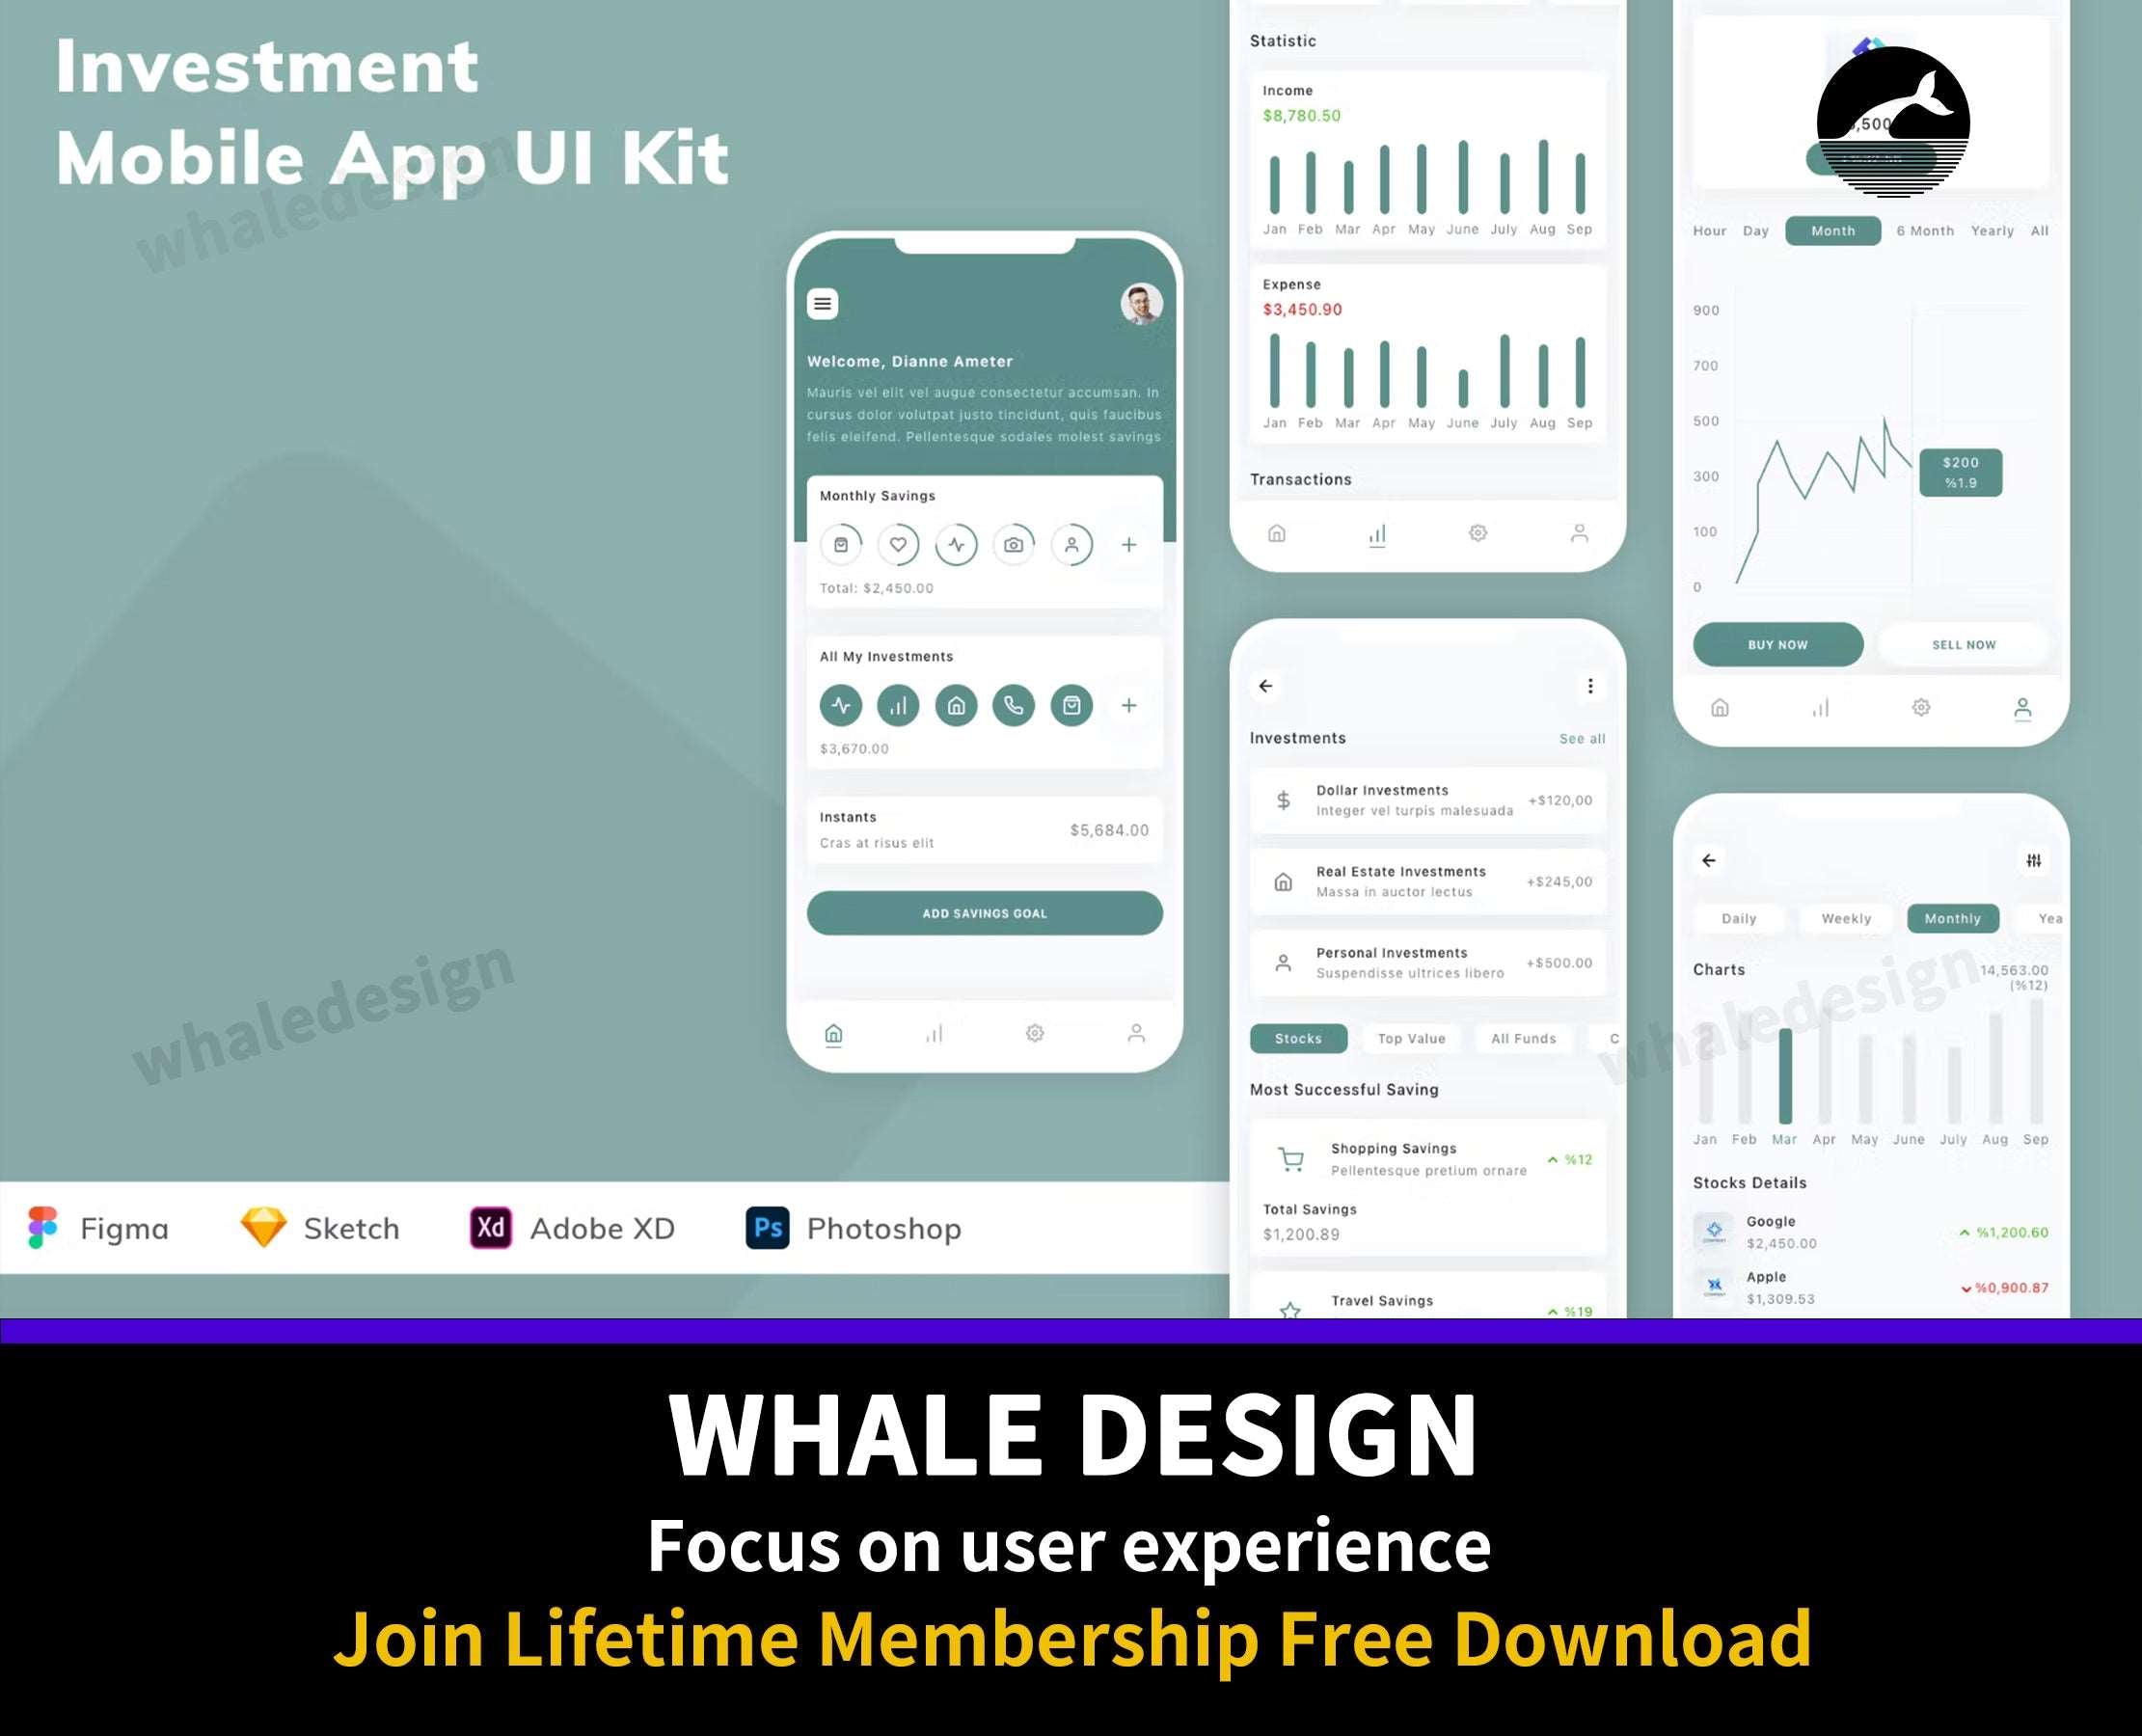2142x1736 pixels.
Task: Click the pulse/activity icon in investments
Action: pyautogui.click(x=840, y=705)
